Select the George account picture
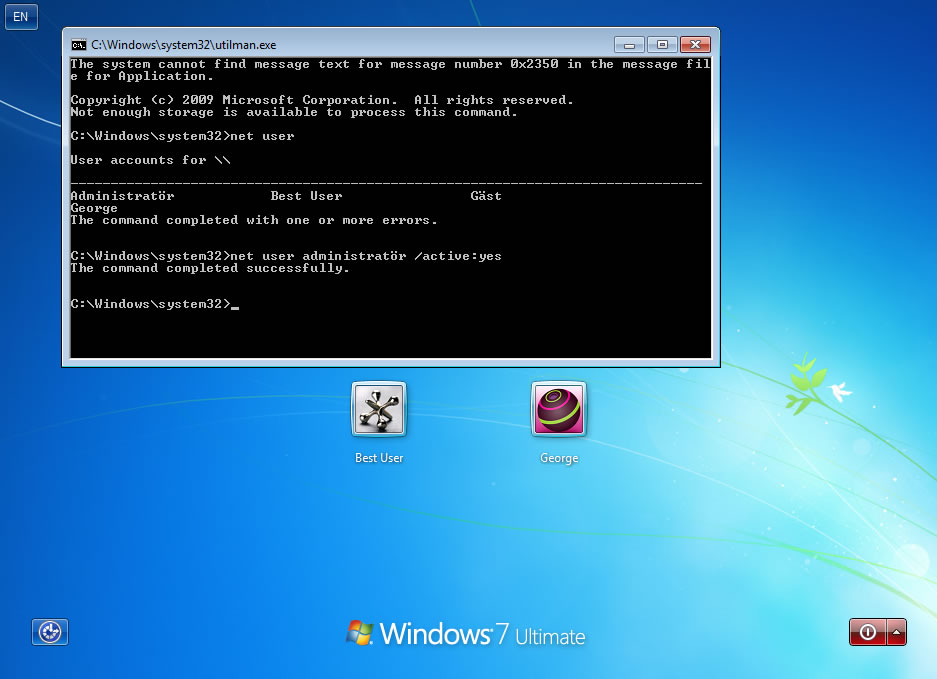 [x=559, y=409]
